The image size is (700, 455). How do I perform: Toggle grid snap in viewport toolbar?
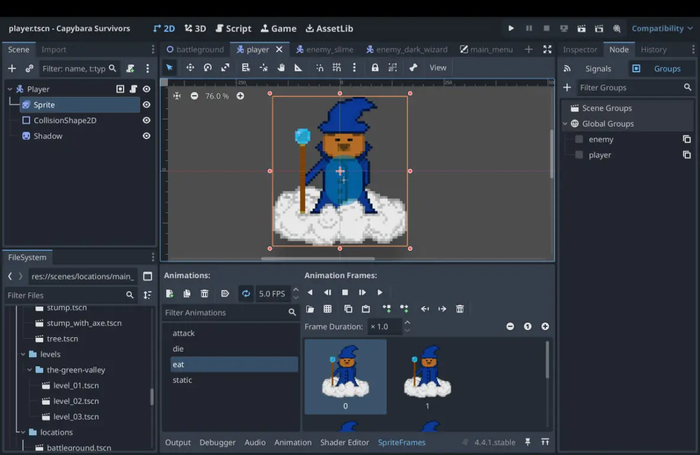(337, 67)
